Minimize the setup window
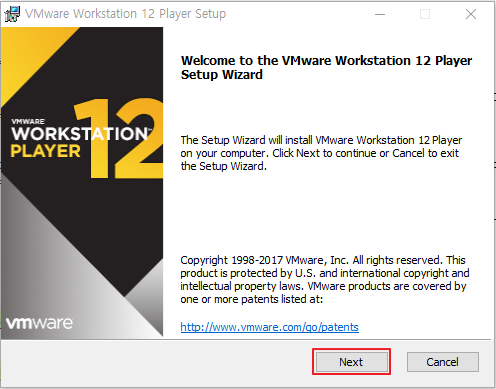496x389 pixels. [x=380, y=14]
